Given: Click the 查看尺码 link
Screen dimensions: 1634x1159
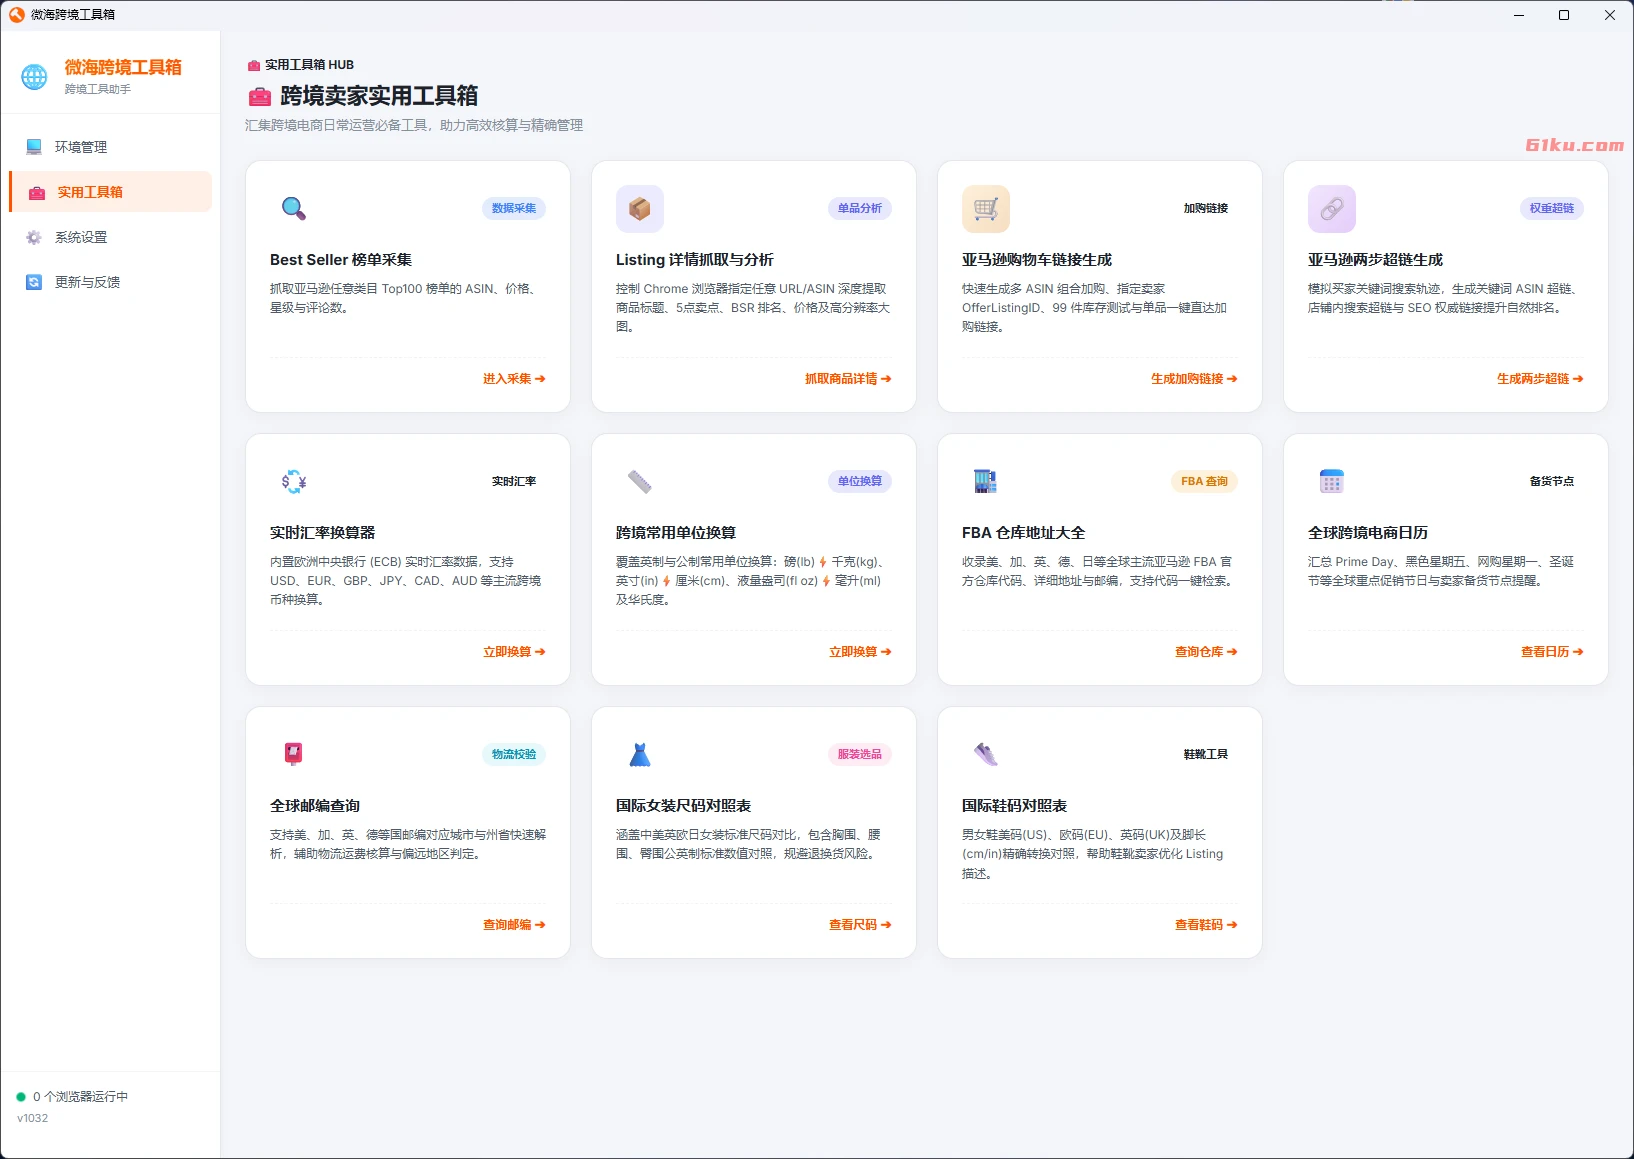Looking at the screenshot, I should coord(860,925).
